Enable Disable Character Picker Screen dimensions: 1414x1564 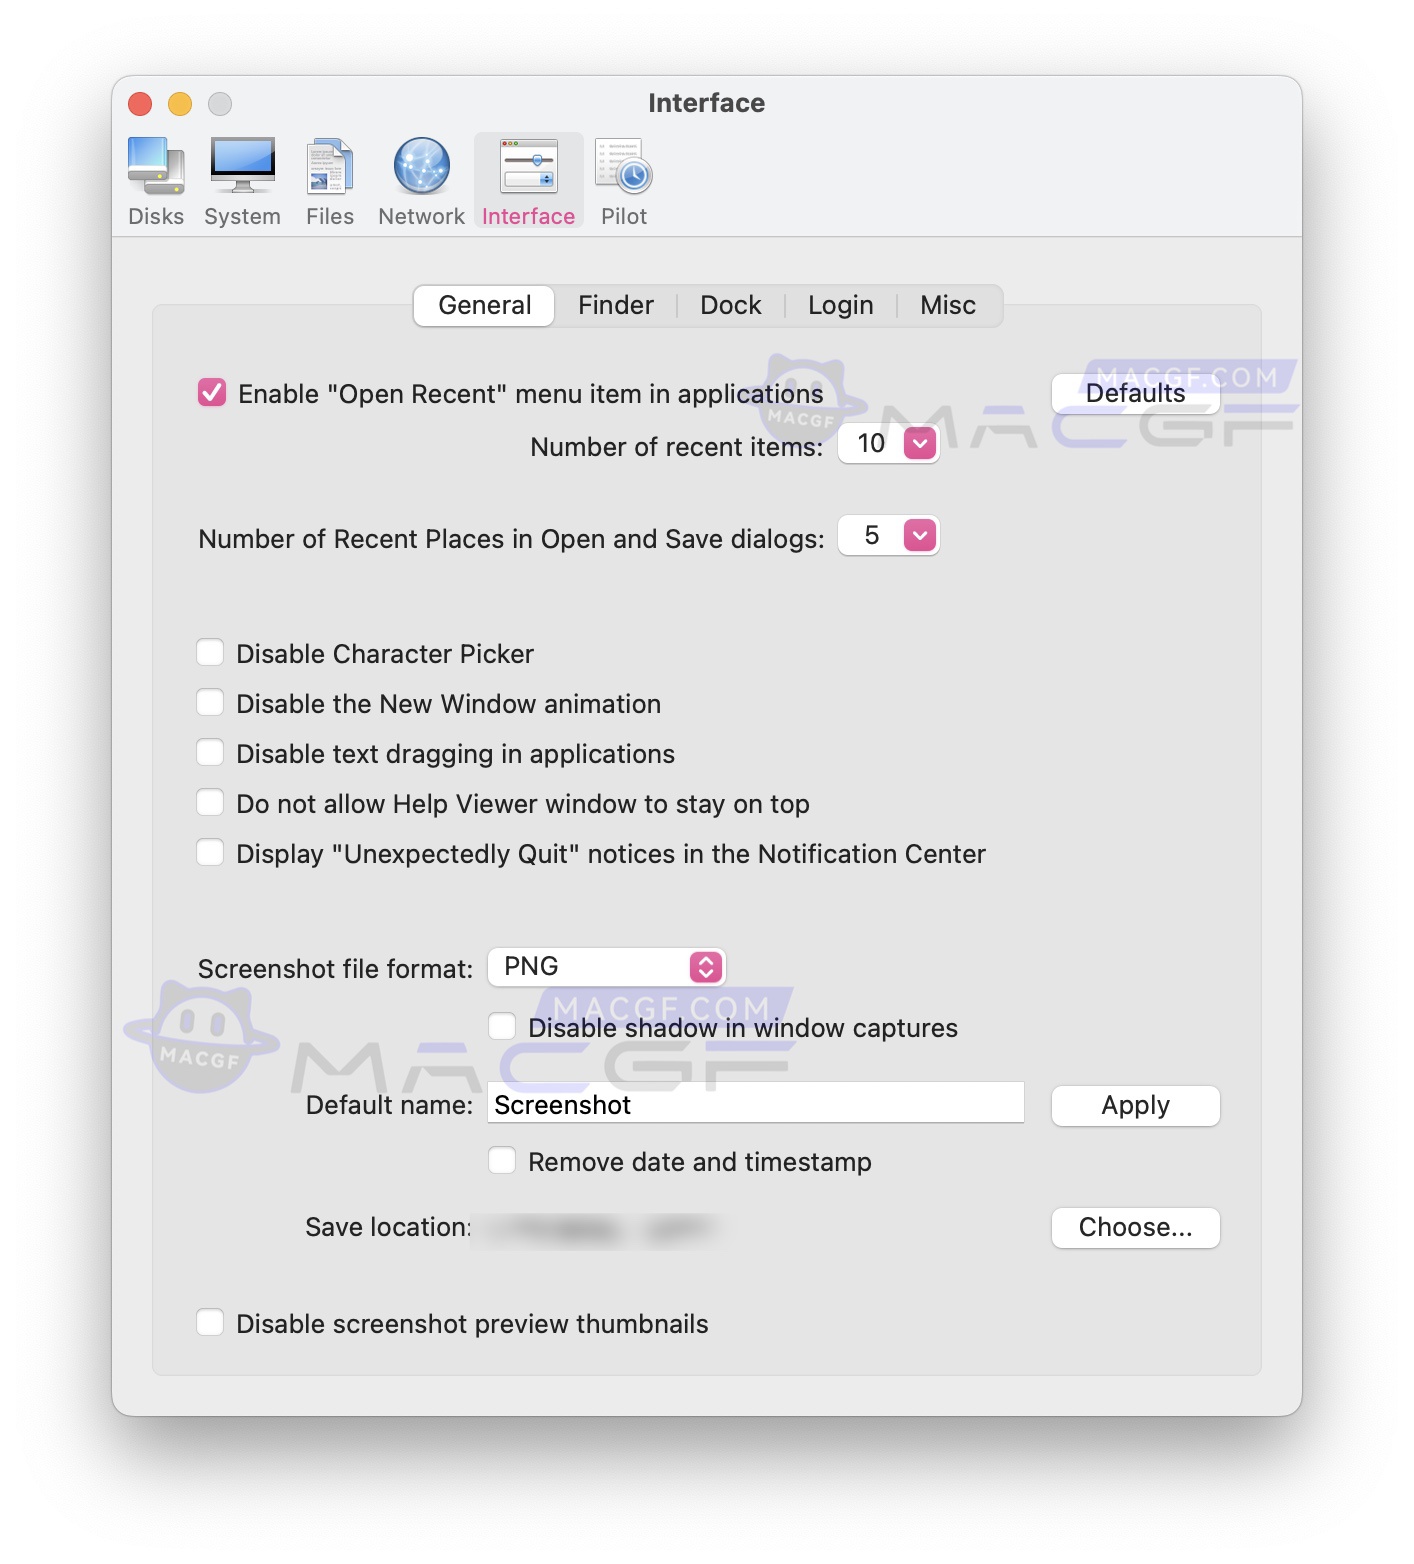click(x=210, y=652)
